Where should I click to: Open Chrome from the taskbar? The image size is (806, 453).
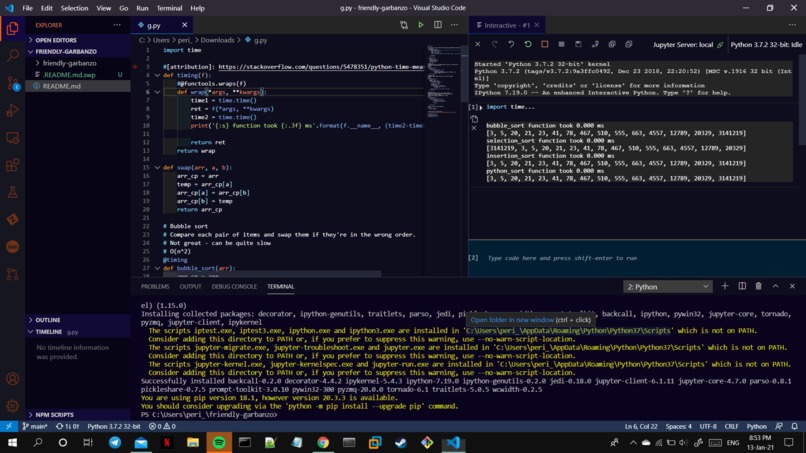[x=323, y=443]
